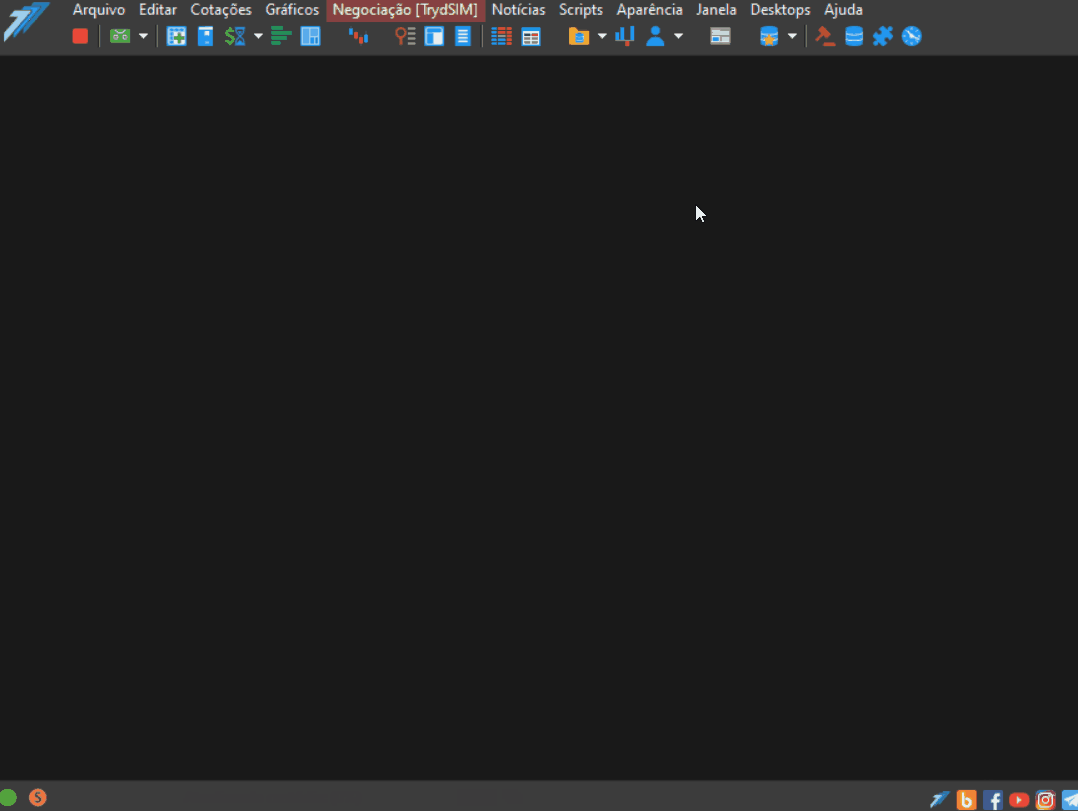The width and height of the screenshot is (1078, 811).
Task: Expand the user profile icon dropdown
Action: point(679,36)
